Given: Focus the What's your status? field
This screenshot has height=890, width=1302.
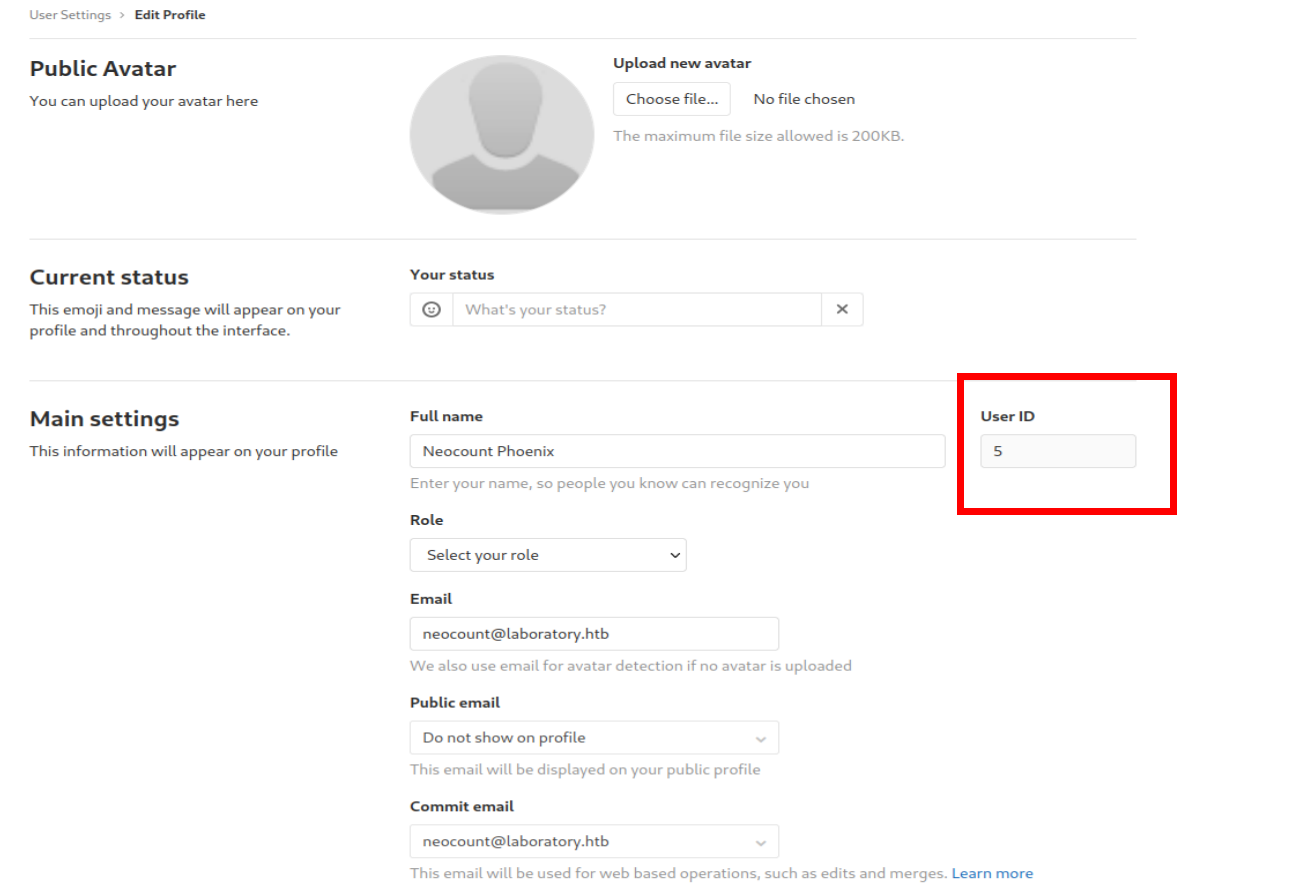Looking at the screenshot, I should [636, 310].
